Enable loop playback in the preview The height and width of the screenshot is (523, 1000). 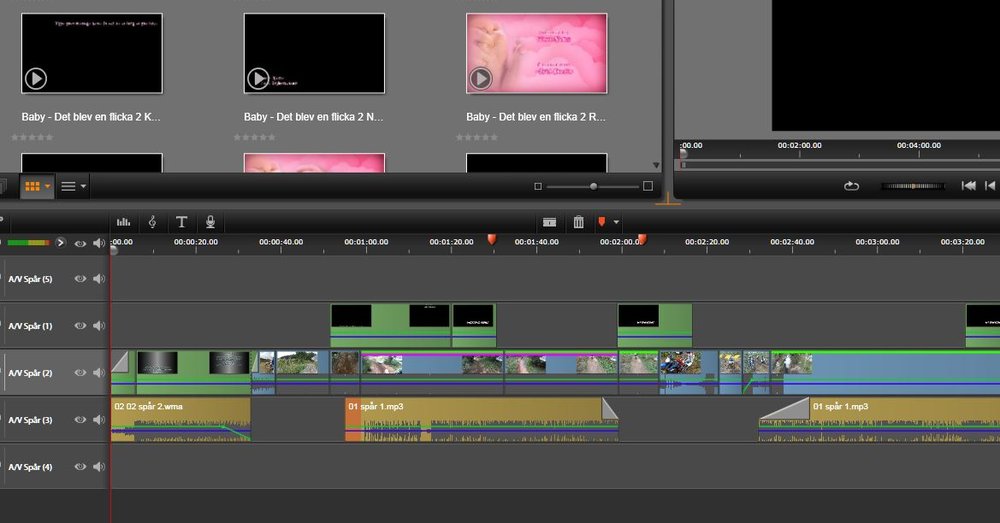(x=851, y=186)
